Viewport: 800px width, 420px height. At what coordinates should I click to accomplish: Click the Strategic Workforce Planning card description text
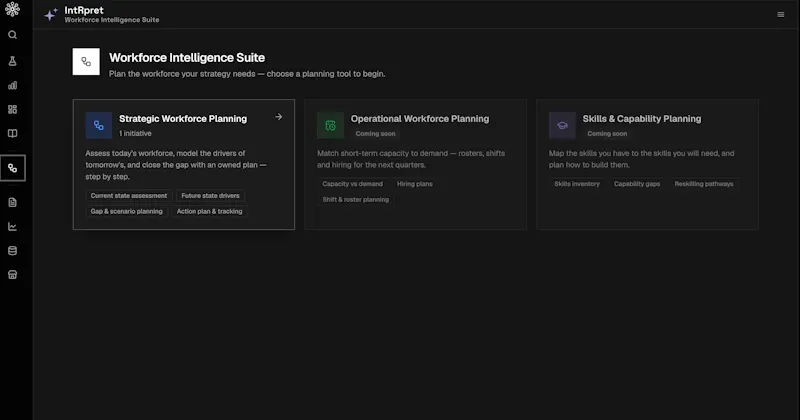click(176, 165)
